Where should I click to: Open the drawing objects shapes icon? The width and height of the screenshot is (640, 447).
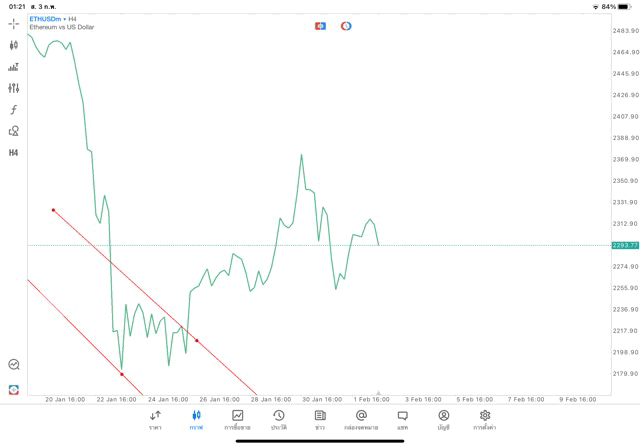[x=14, y=131]
